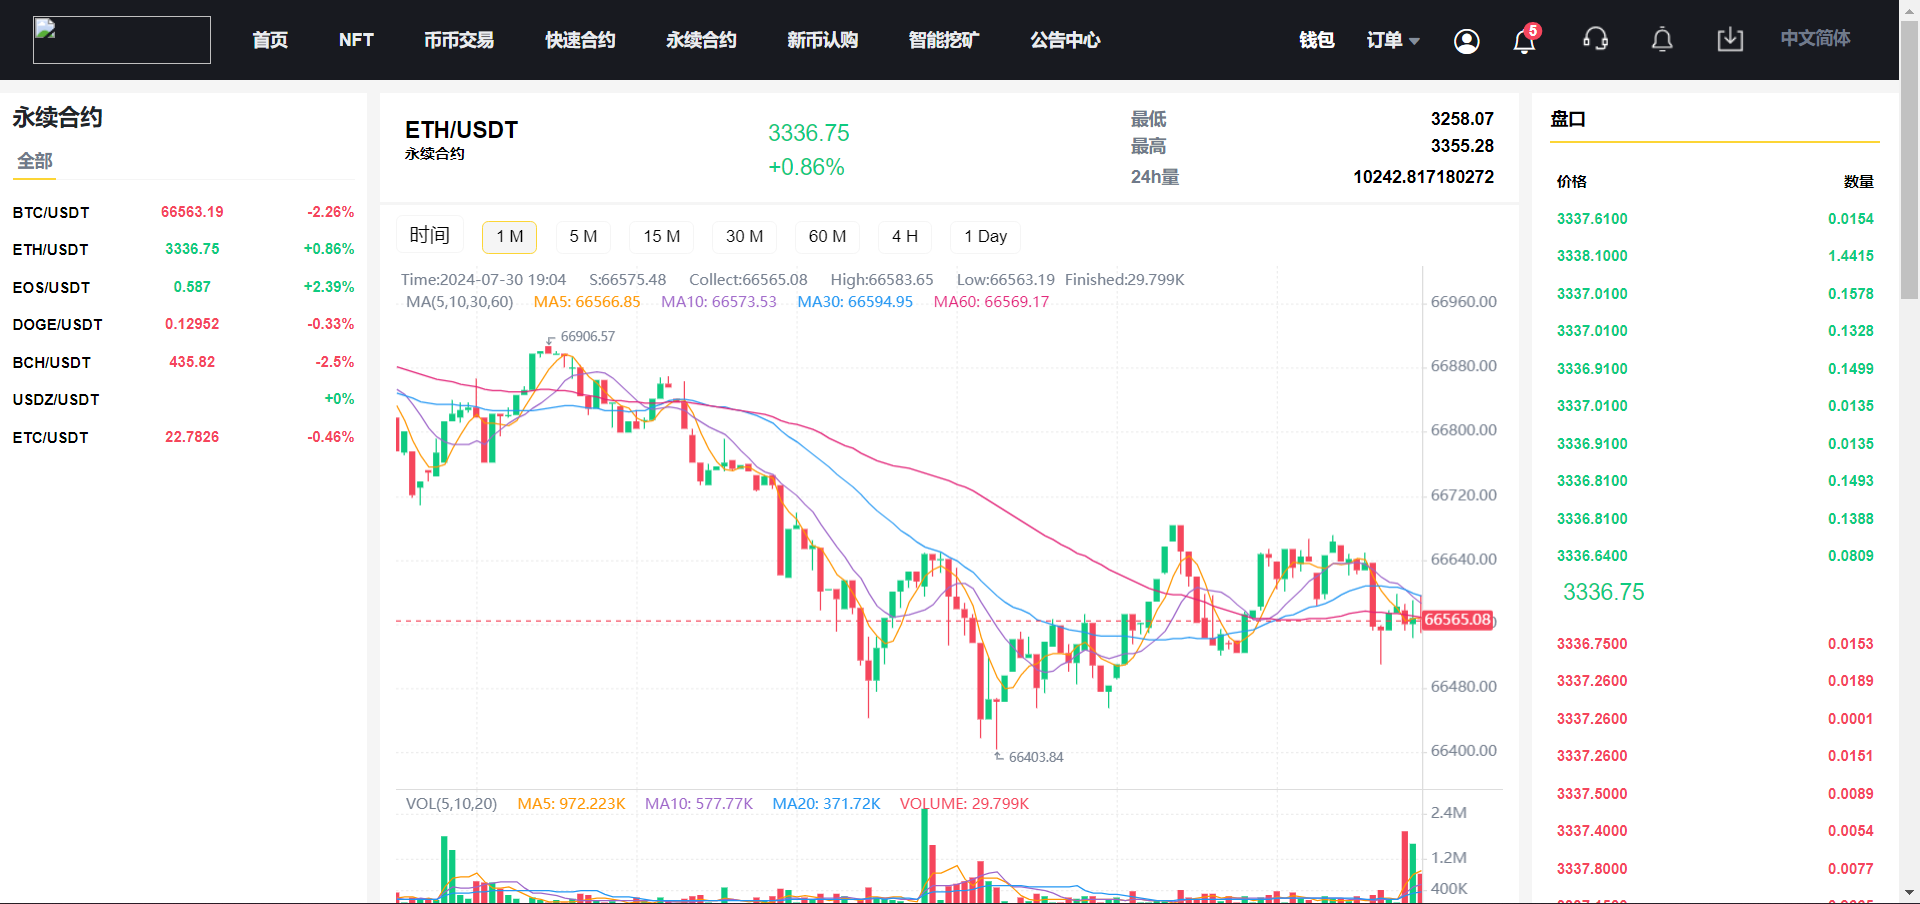Go to the NFT page
The height and width of the screenshot is (904, 1920).
click(x=356, y=40)
